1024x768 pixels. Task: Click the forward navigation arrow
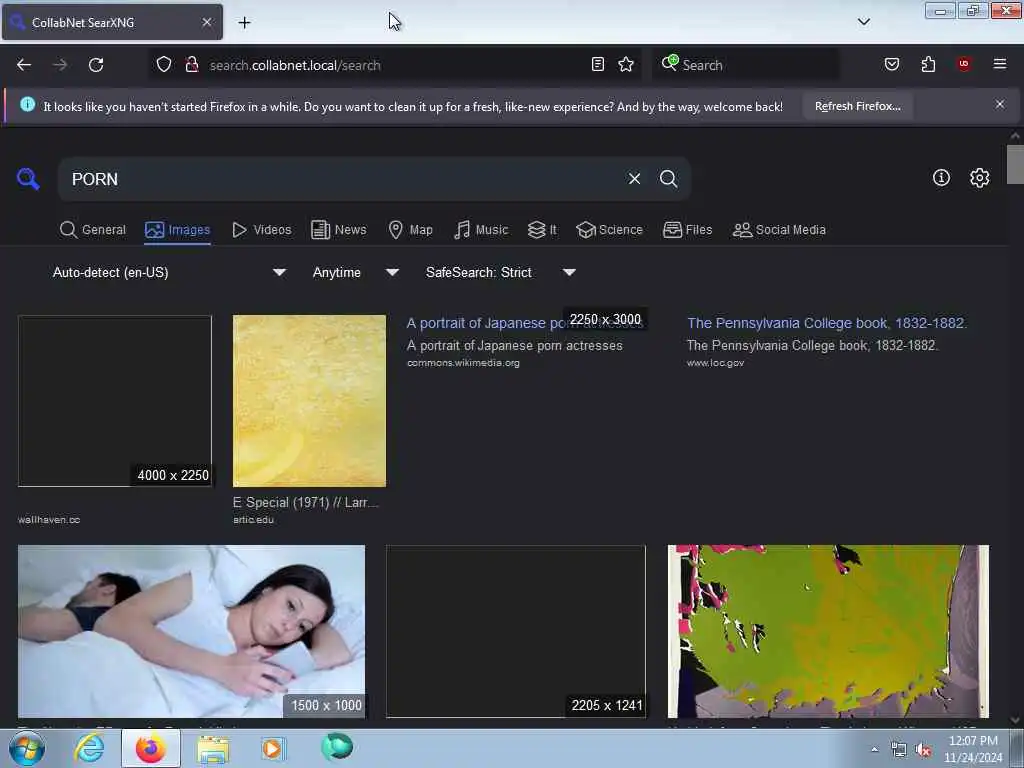coord(60,65)
